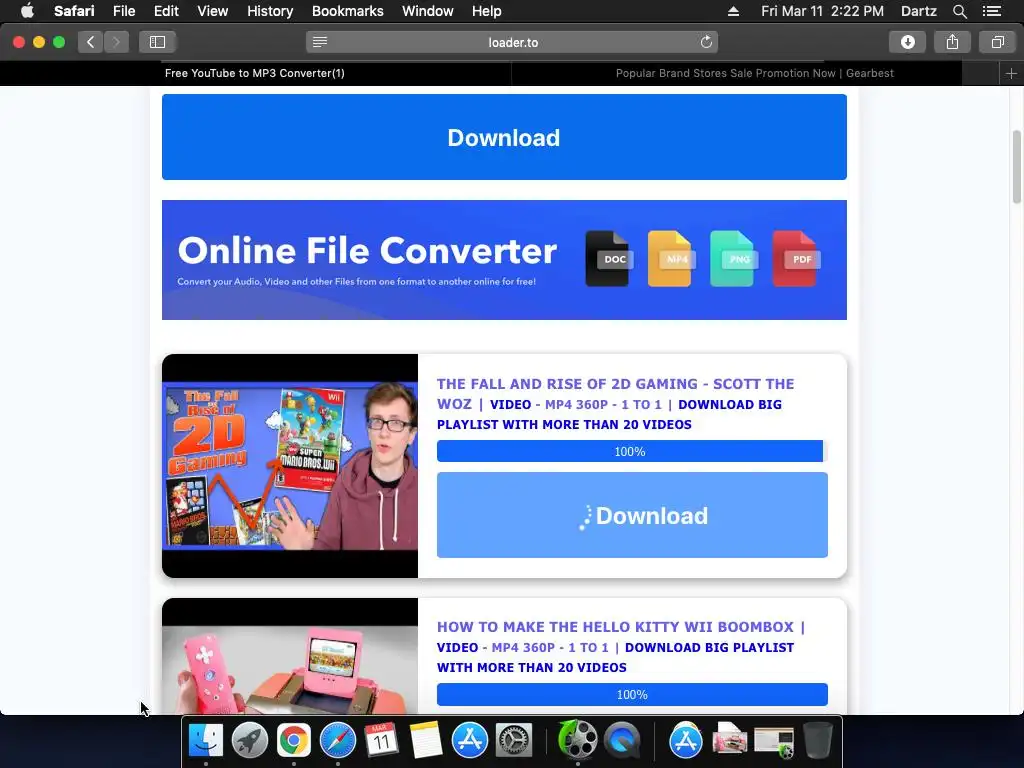1024x768 pixels.
Task: Open the green film reel converter app
Action: (577, 739)
